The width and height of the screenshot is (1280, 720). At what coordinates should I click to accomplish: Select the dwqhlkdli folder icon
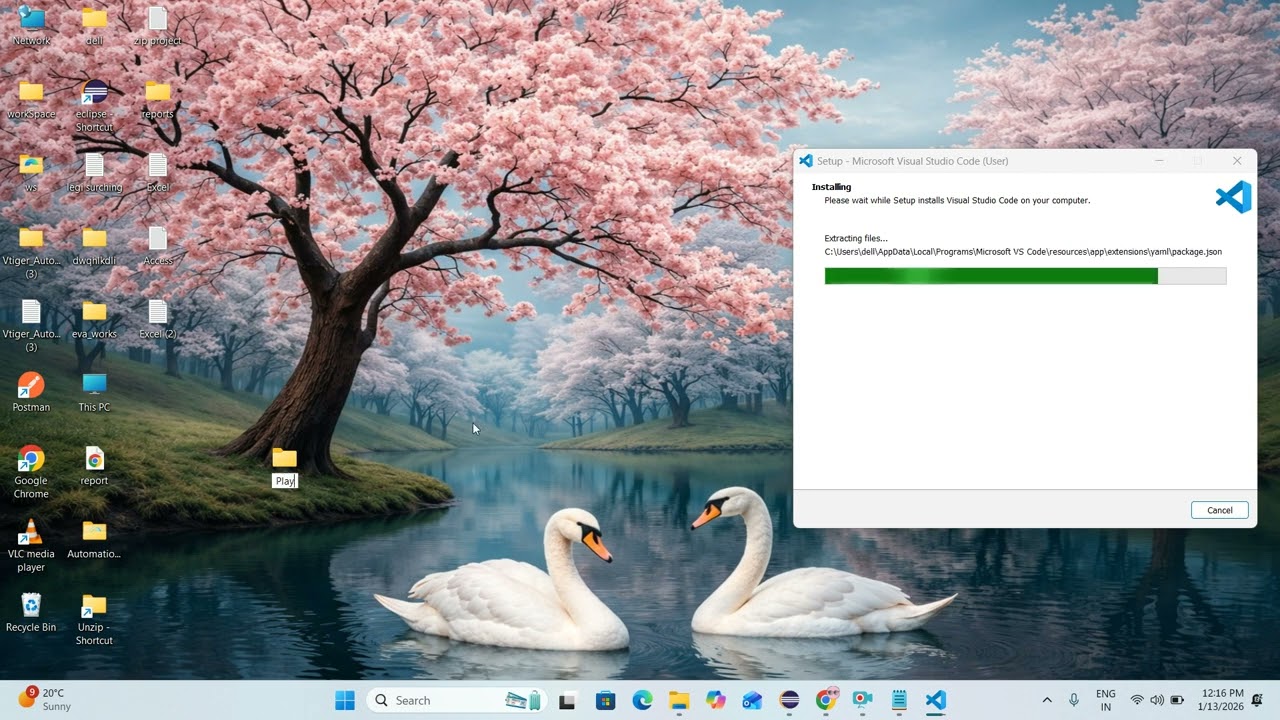(94, 246)
